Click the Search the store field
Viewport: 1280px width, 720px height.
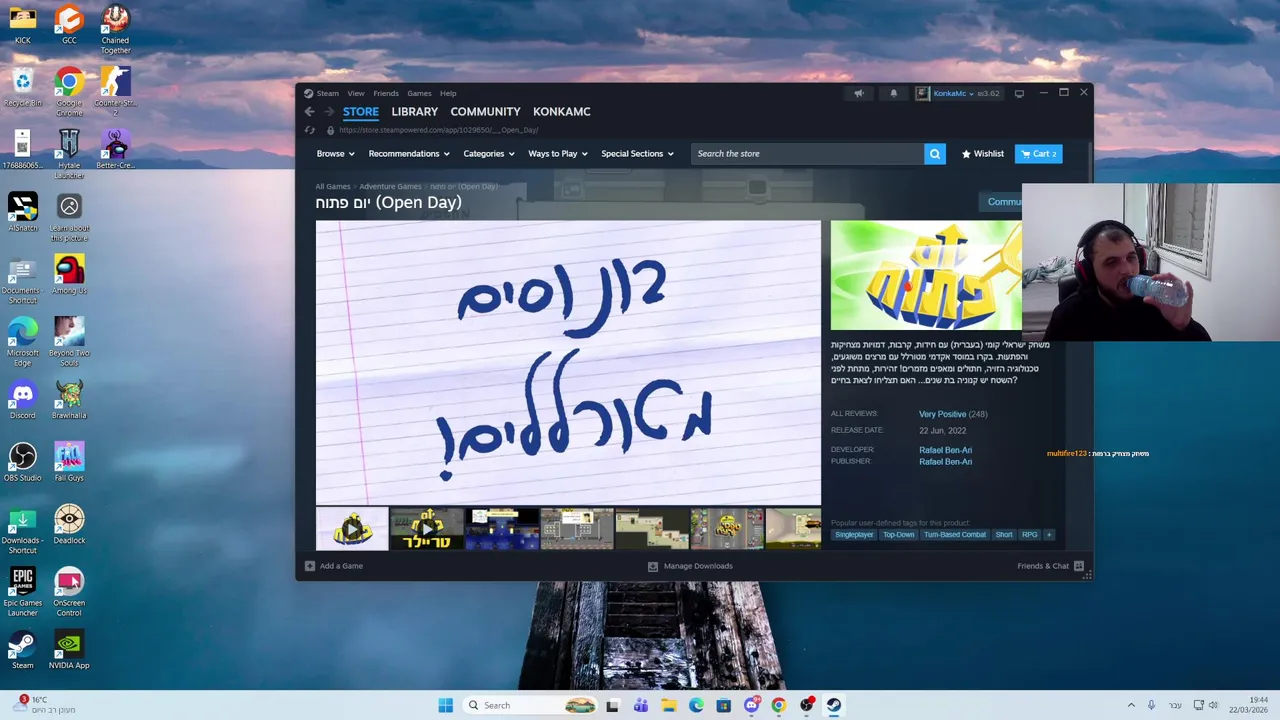[808, 154]
